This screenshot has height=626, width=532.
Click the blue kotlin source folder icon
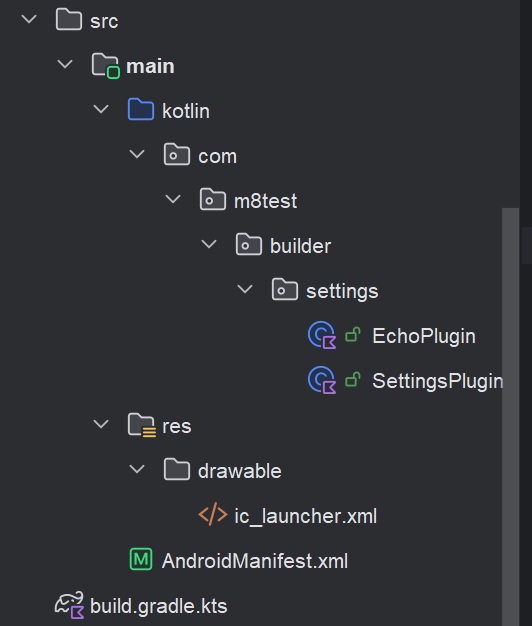click(x=141, y=109)
